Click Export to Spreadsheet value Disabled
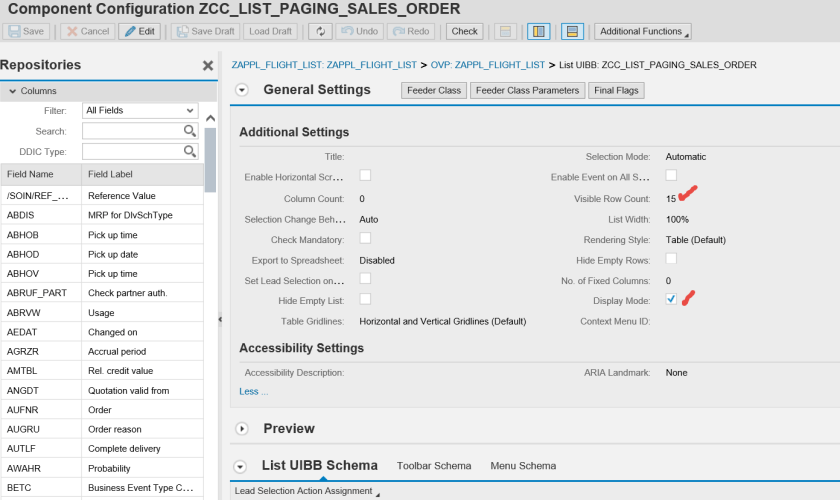The width and height of the screenshot is (840, 500). [377, 260]
